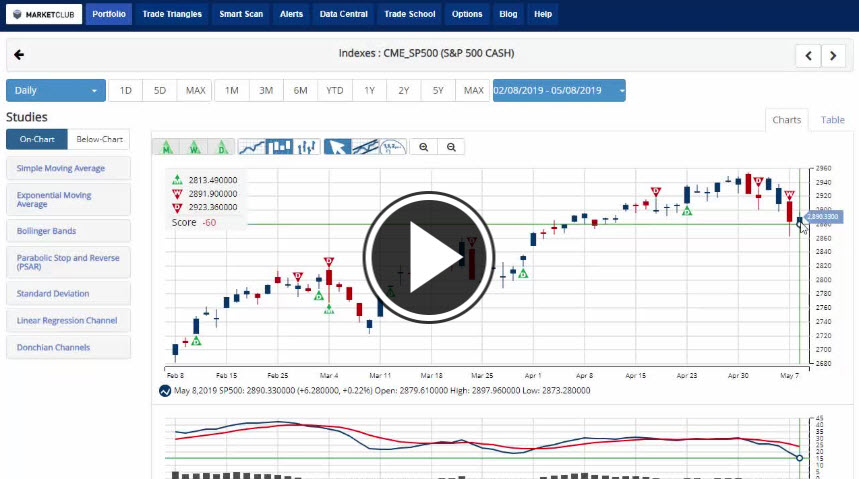Switch to line chart type
Viewport: 859px width, 479px height.
(252, 147)
